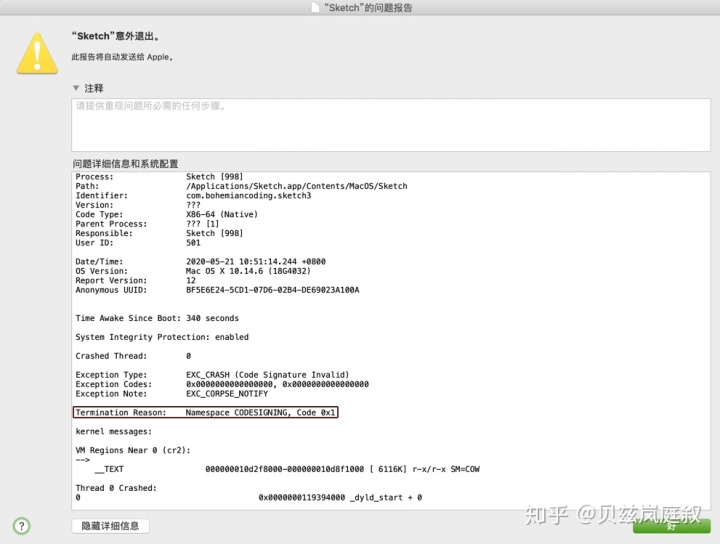The width and height of the screenshot is (720, 544).
Task: Click the yellow warning triangle icon
Action: 37,53
